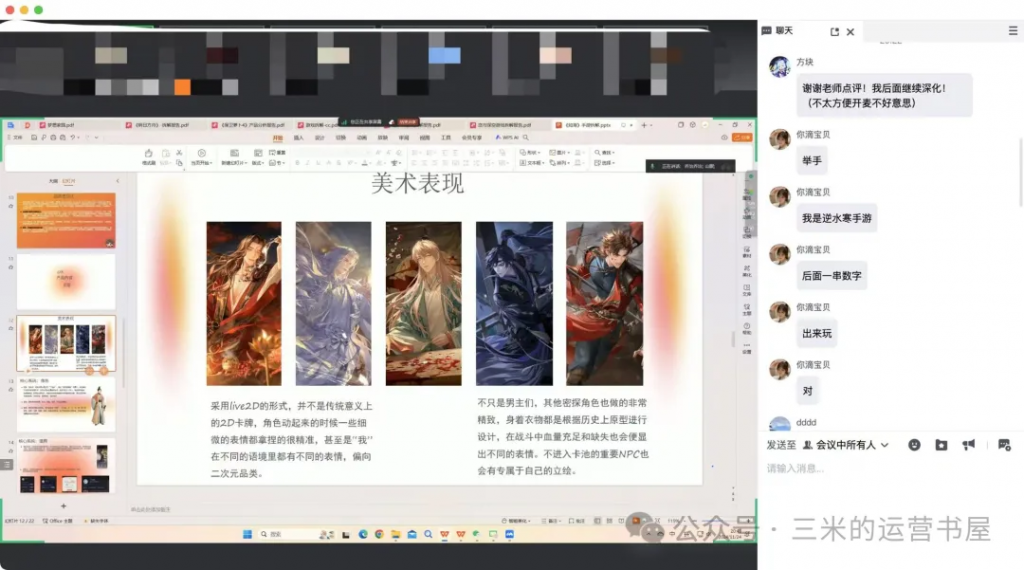Screen dimensions: 1024x570
Task: Click 方块's avatar in the chat
Action: click(x=779, y=67)
